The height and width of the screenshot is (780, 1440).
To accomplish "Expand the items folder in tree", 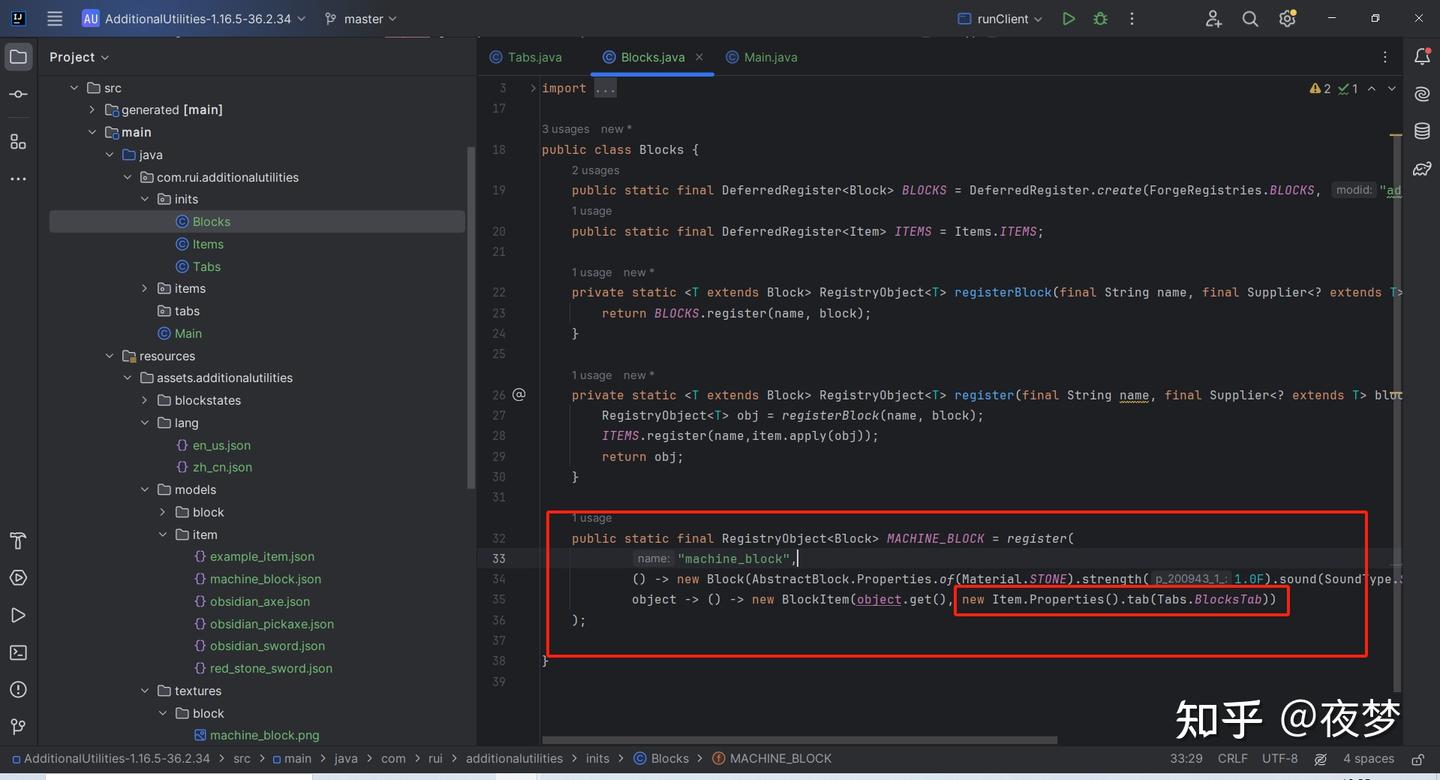I will tap(145, 289).
